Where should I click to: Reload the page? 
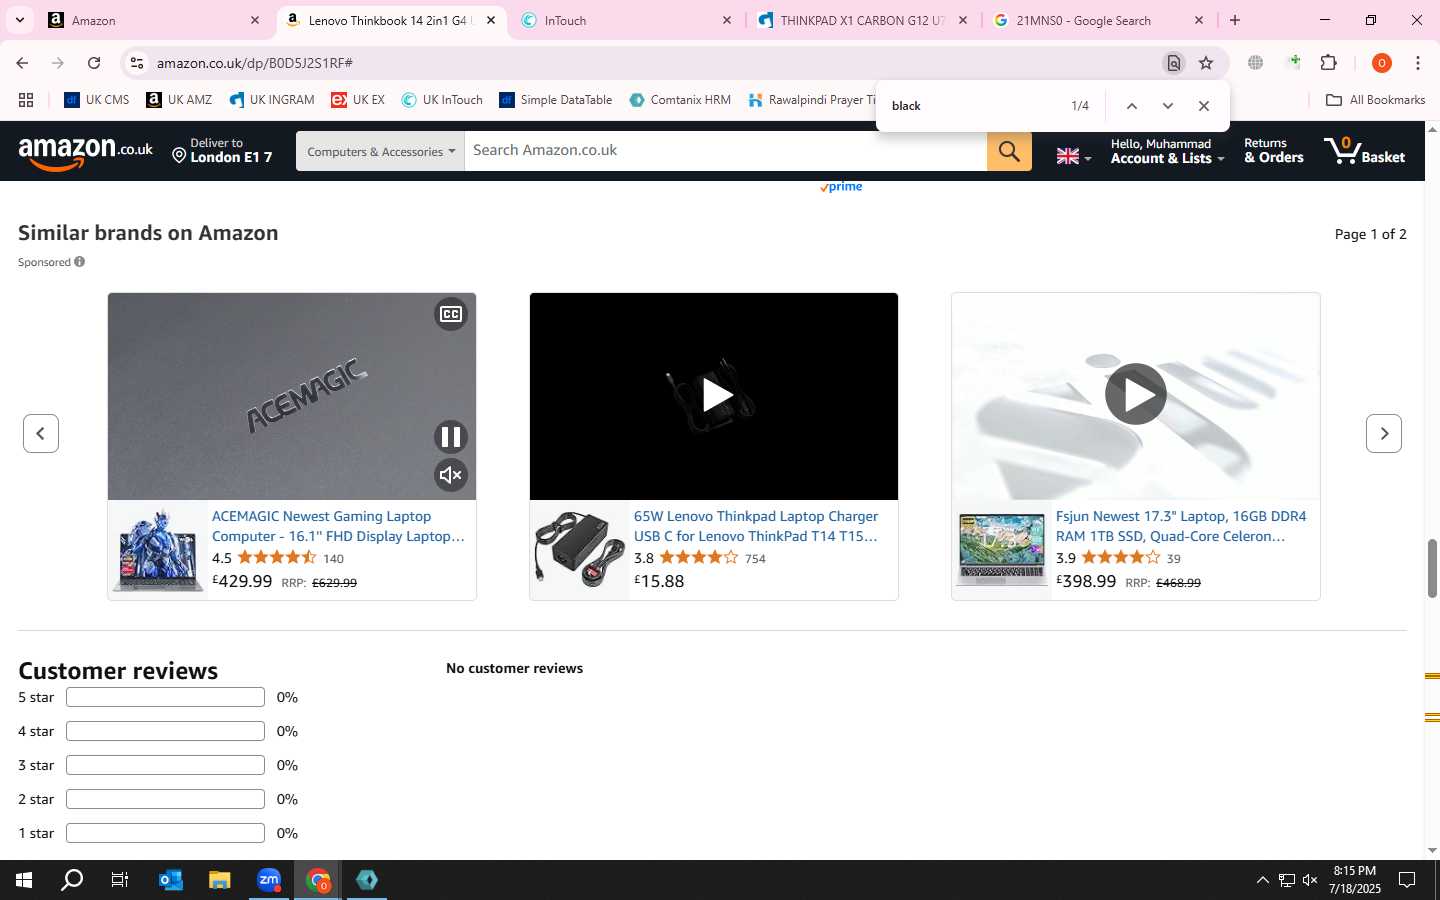point(94,63)
